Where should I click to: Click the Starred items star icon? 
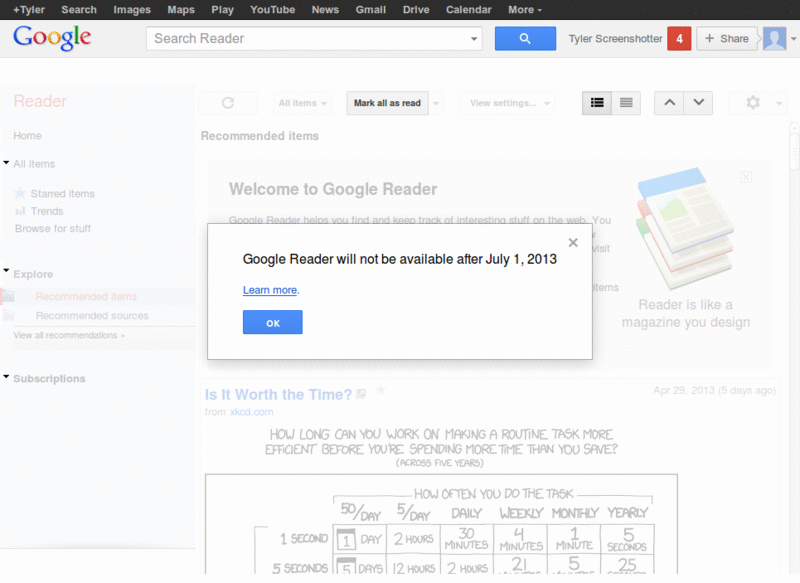coord(20,193)
